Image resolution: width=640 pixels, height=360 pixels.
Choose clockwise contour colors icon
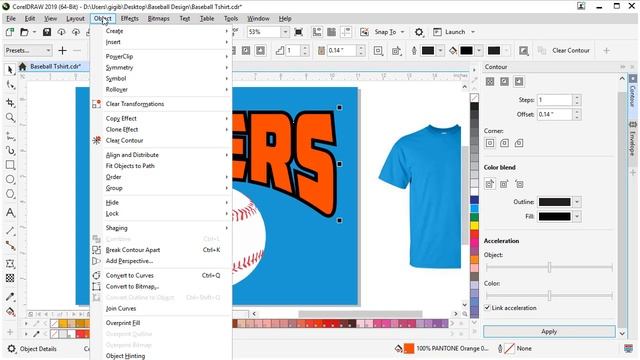(504, 184)
